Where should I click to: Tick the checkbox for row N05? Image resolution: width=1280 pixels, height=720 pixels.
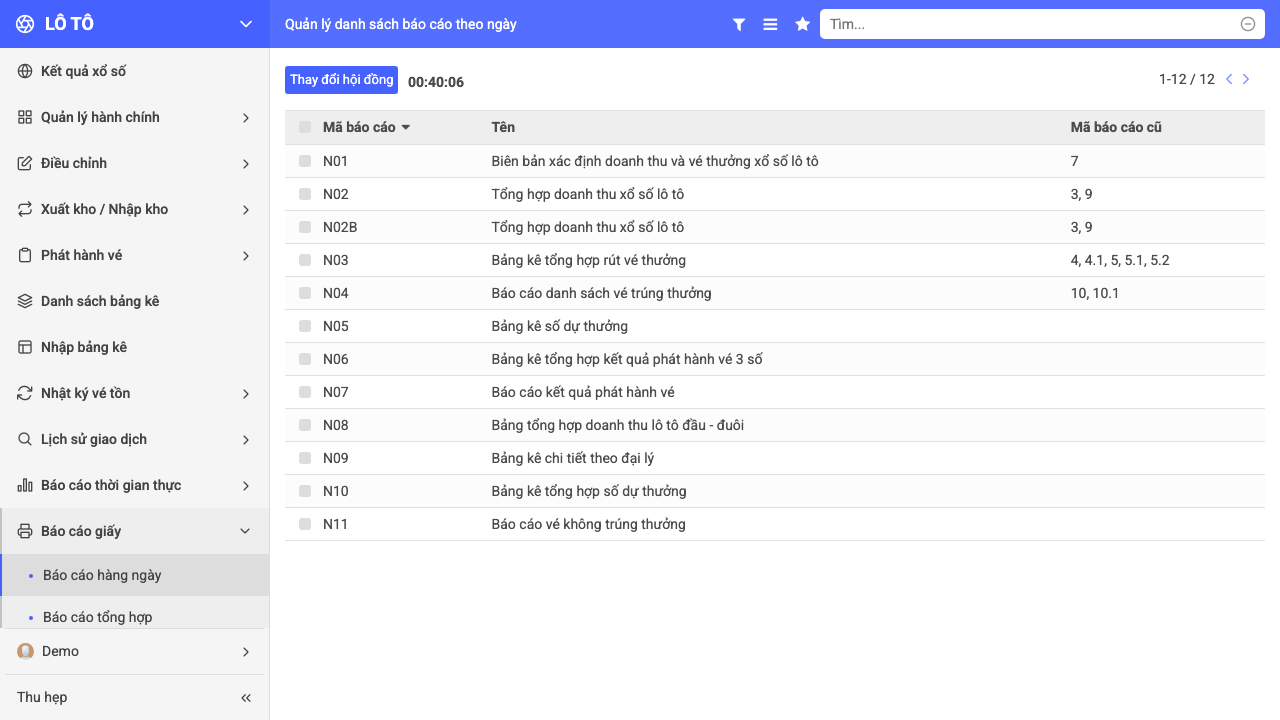305,326
